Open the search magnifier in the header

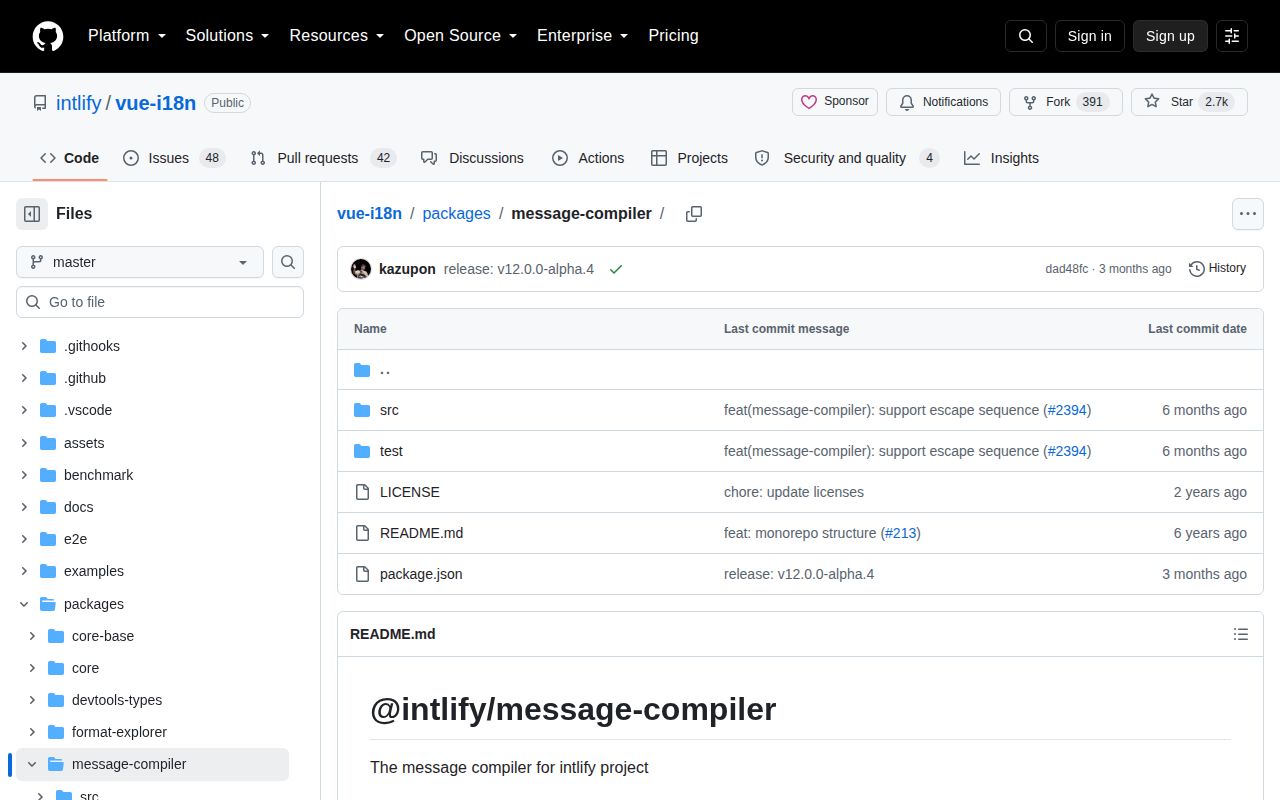1026,36
